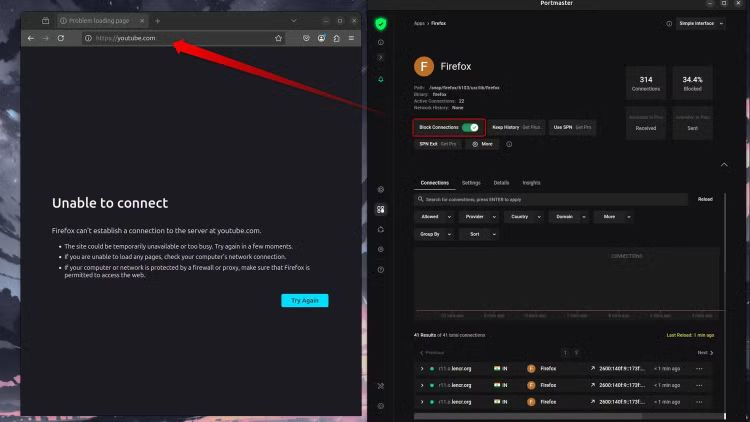The height and width of the screenshot is (422, 750).
Task: Open the Group By dropdown
Action: click(434, 234)
